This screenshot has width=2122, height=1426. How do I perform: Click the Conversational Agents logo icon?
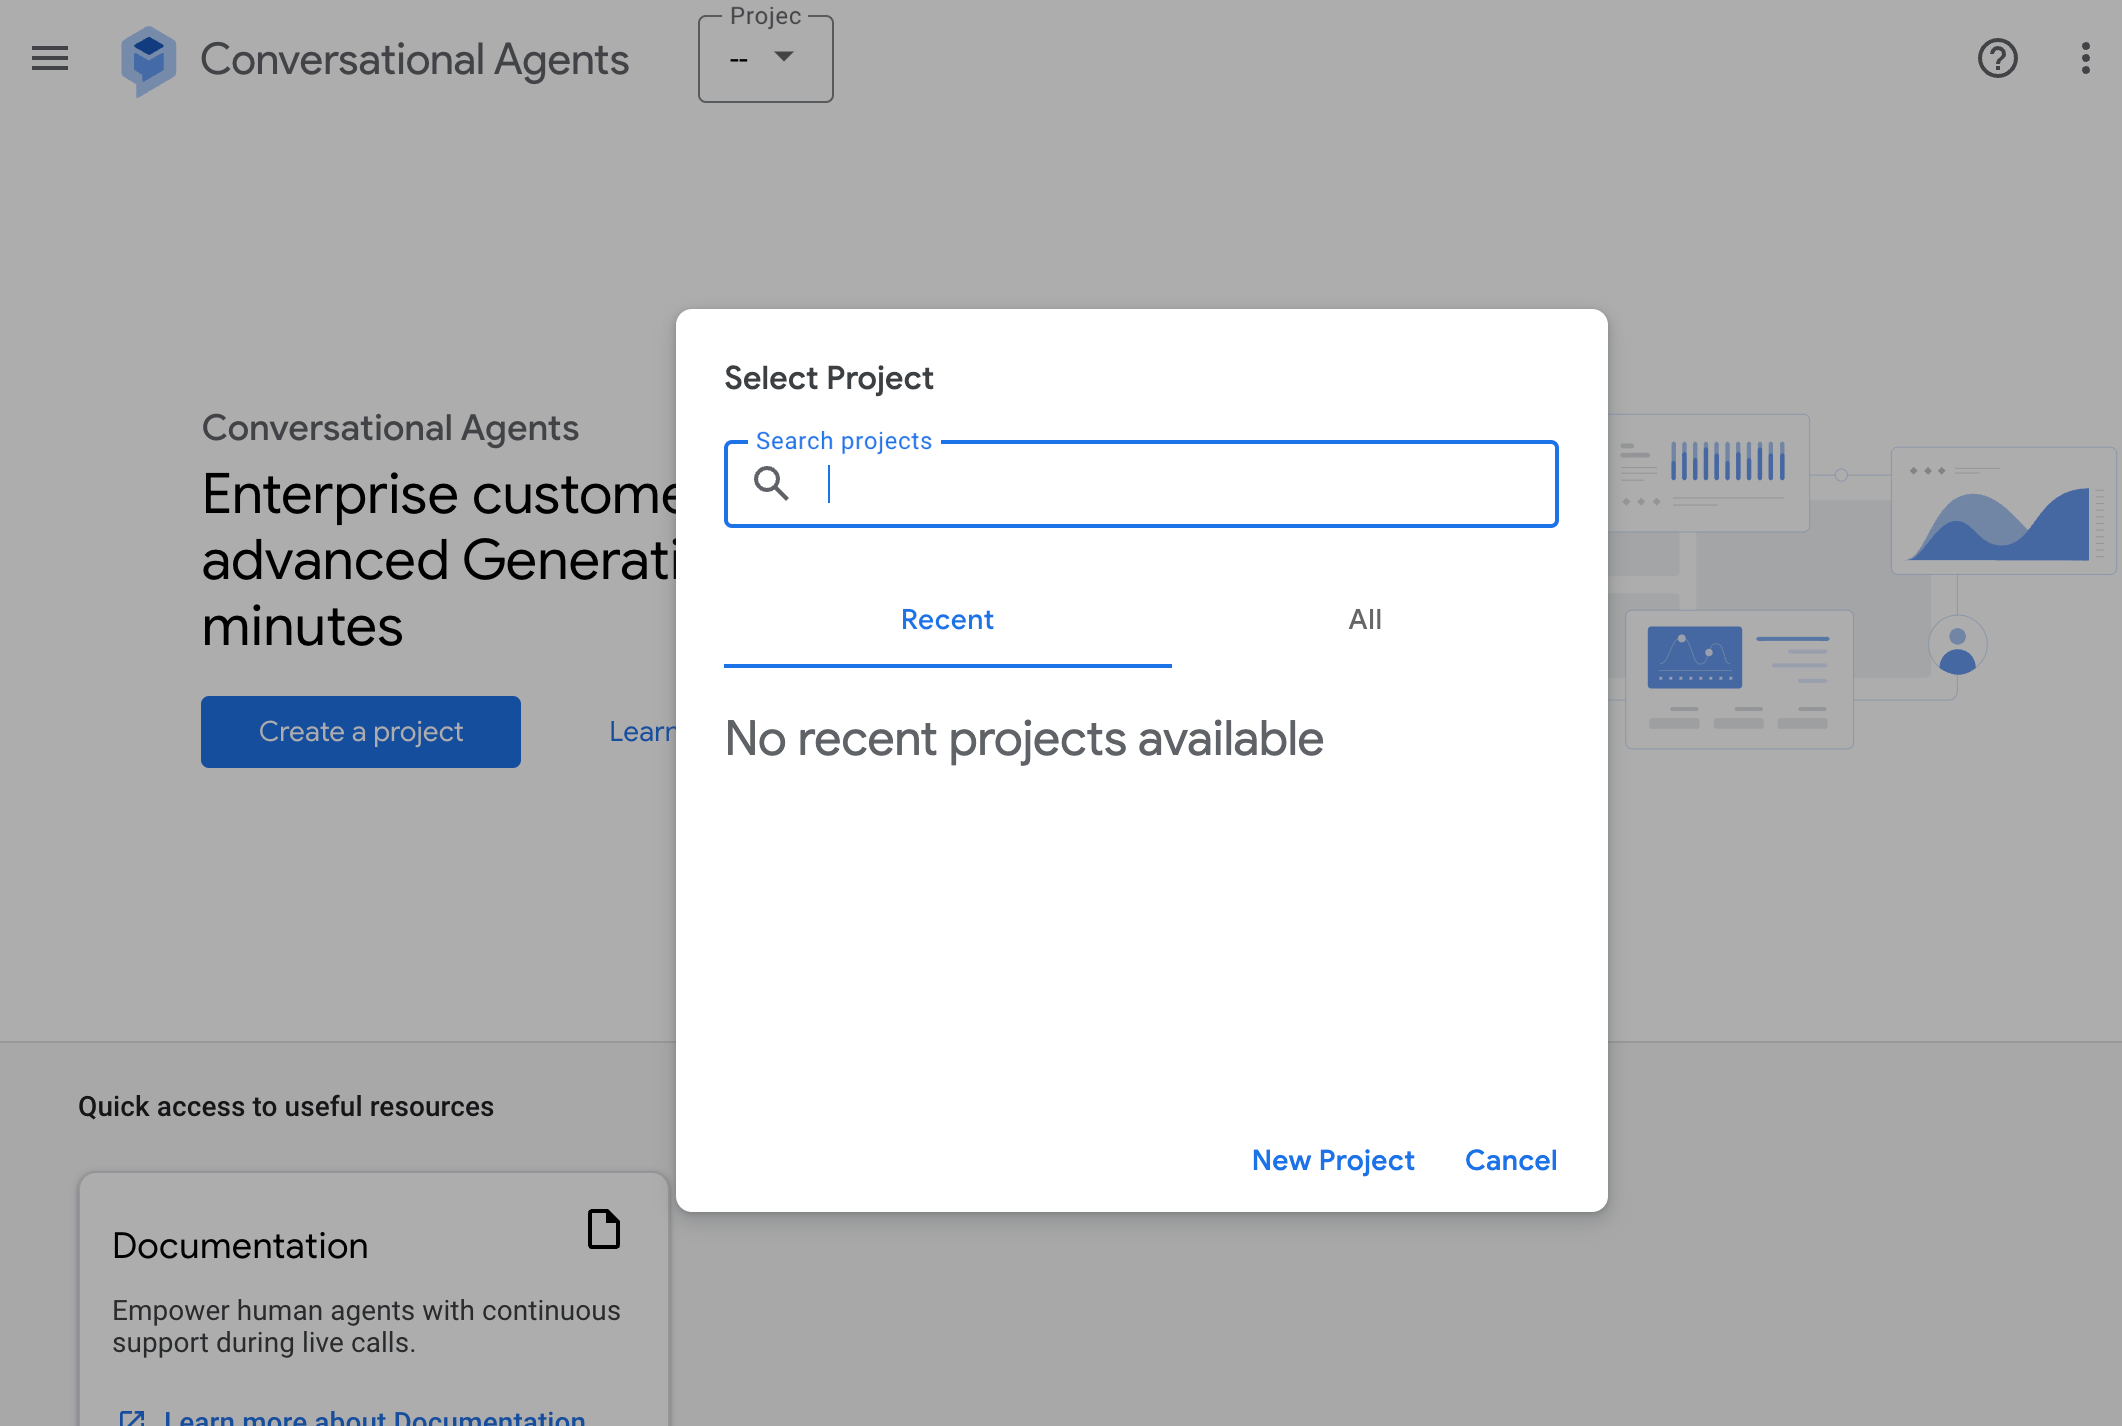[x=148, y=60]
